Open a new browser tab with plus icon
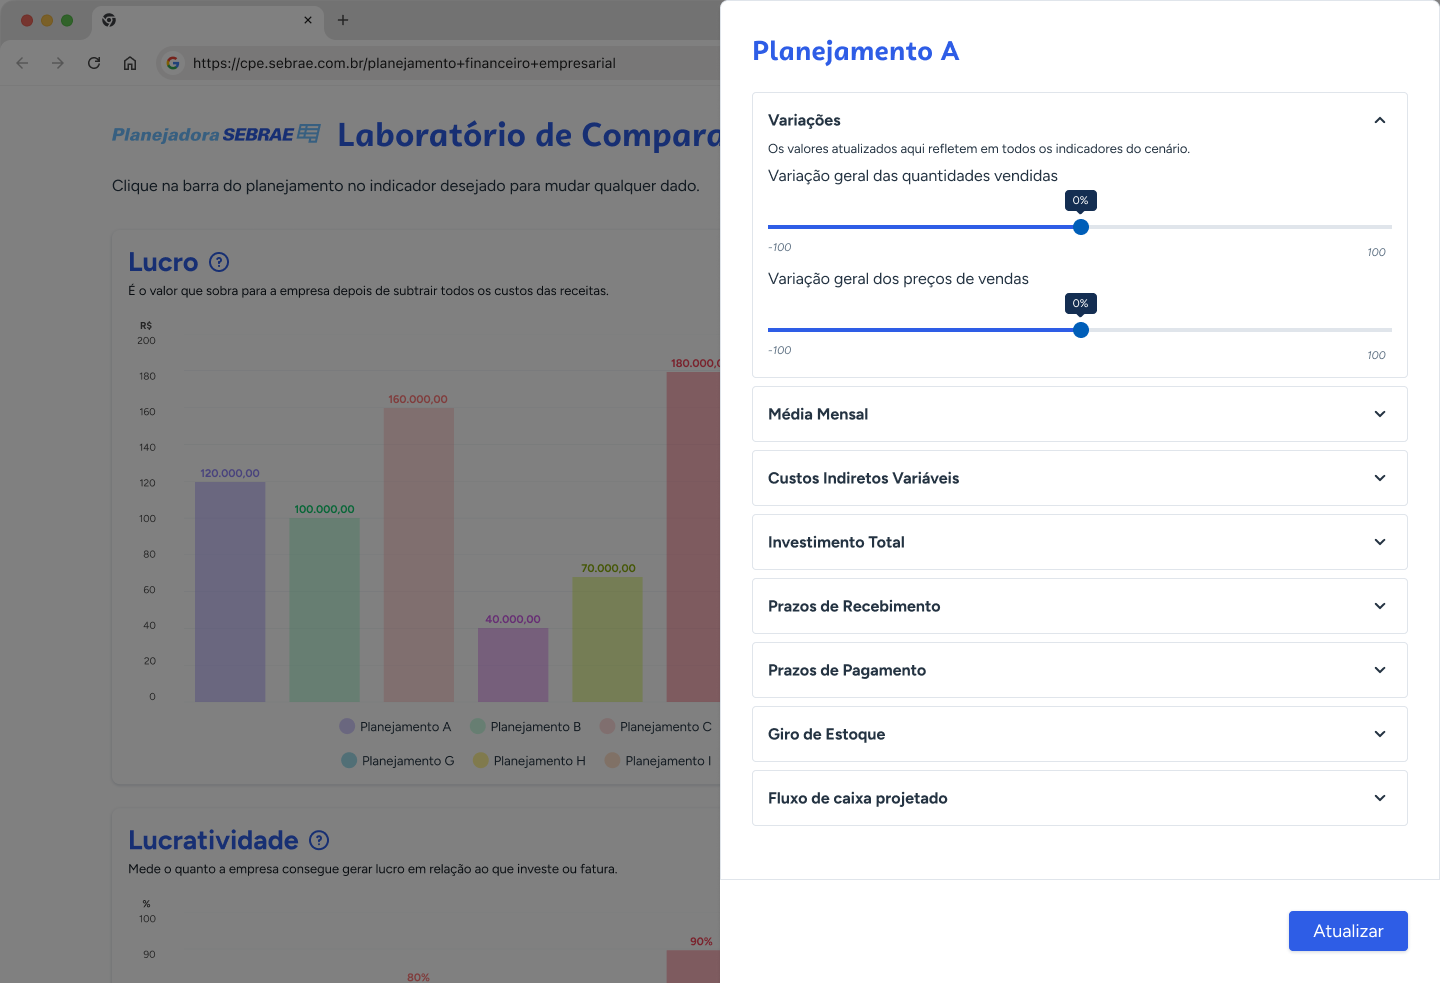 [x=343, y=20]
